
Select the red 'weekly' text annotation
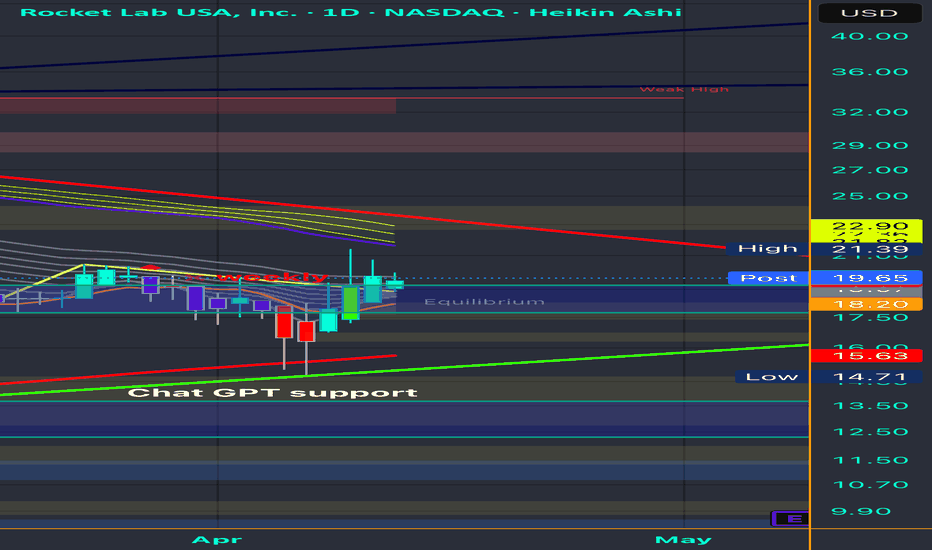(273, 277)
